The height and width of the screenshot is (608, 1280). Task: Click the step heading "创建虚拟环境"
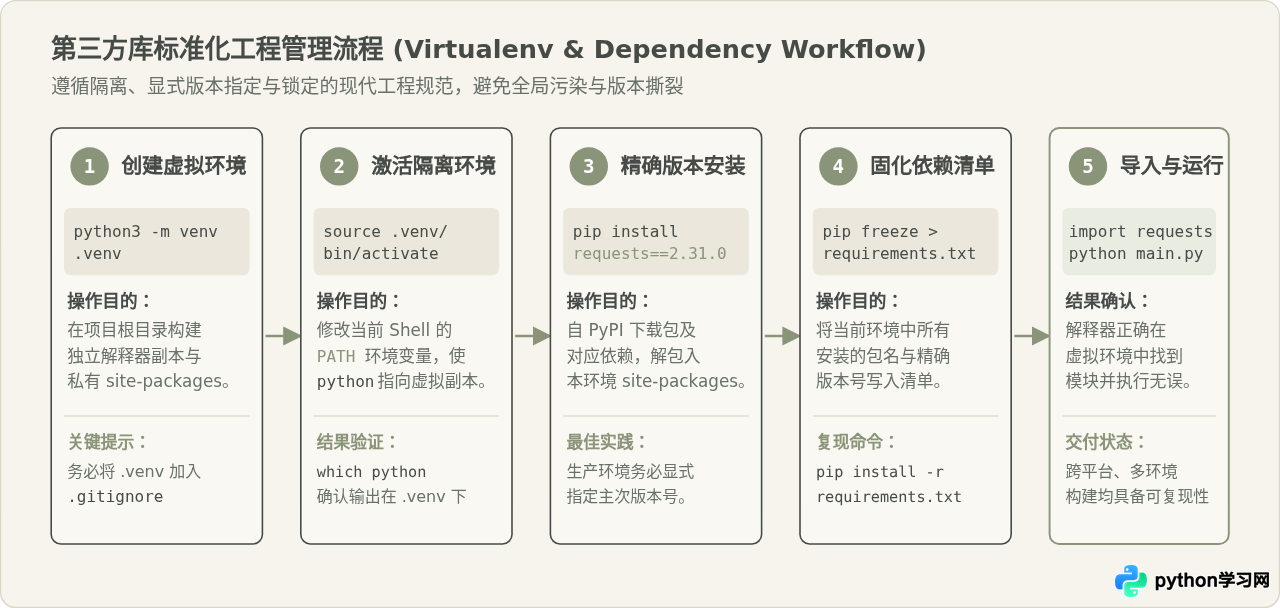pyautogui.click(x=184, y=166)
